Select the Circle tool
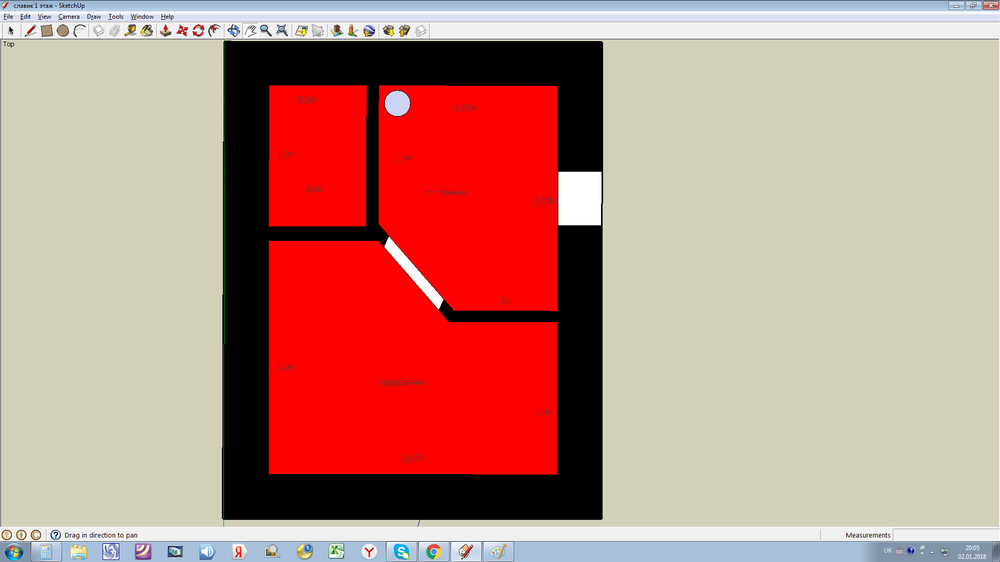Viewport: 1000px width, 562px height. tap(62, 31)
